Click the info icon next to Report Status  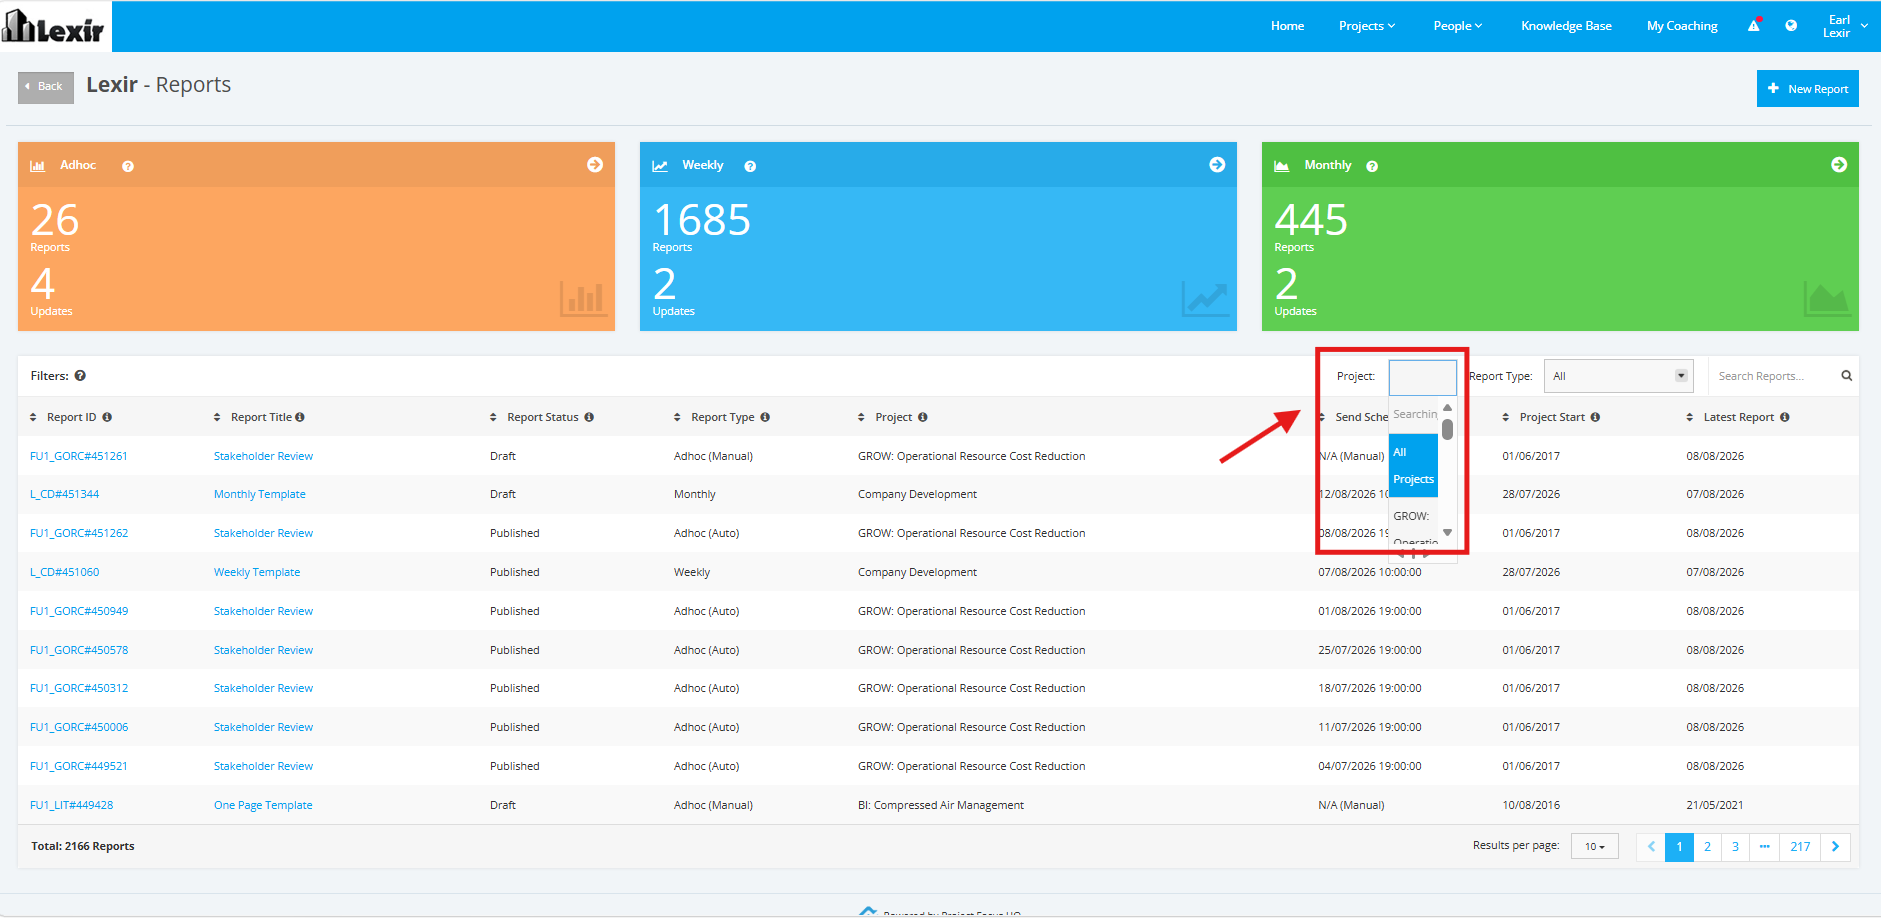[x=589, y=417]
